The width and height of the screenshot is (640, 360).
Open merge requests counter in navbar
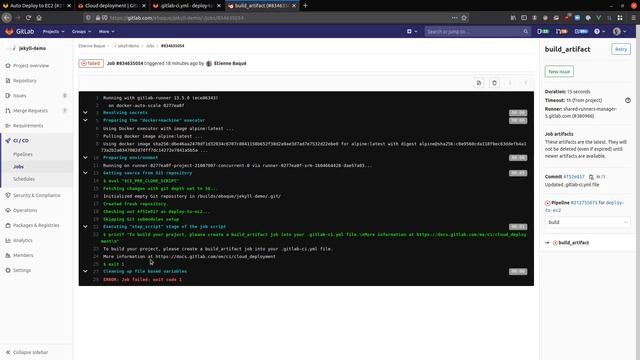click(562, 31)
